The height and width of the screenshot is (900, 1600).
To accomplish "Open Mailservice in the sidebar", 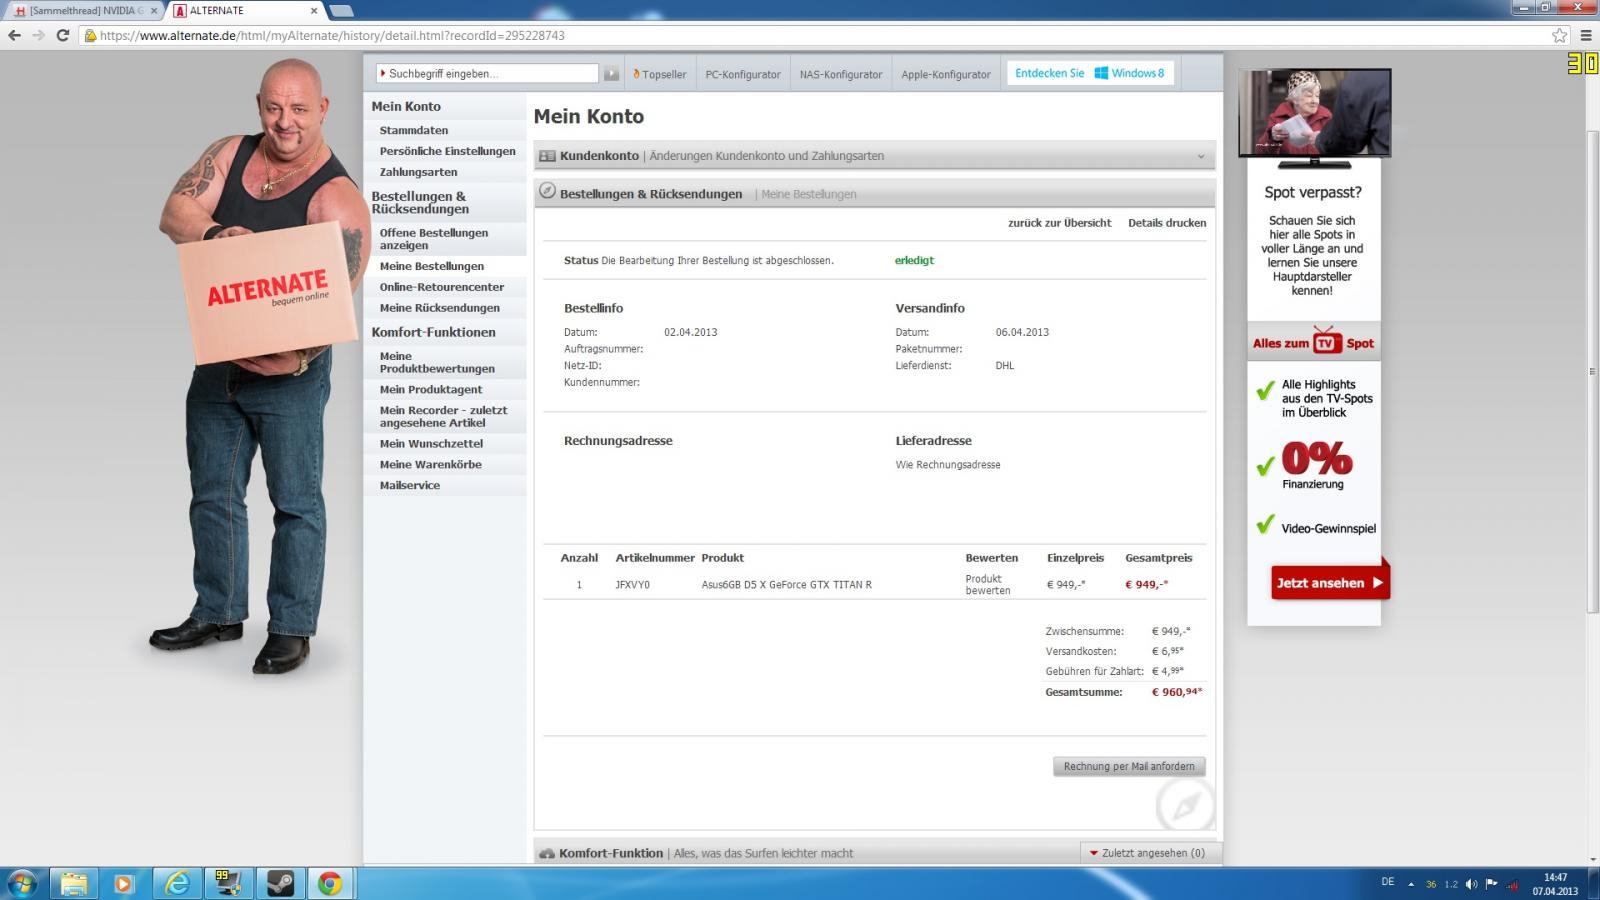I will (410, 485).
